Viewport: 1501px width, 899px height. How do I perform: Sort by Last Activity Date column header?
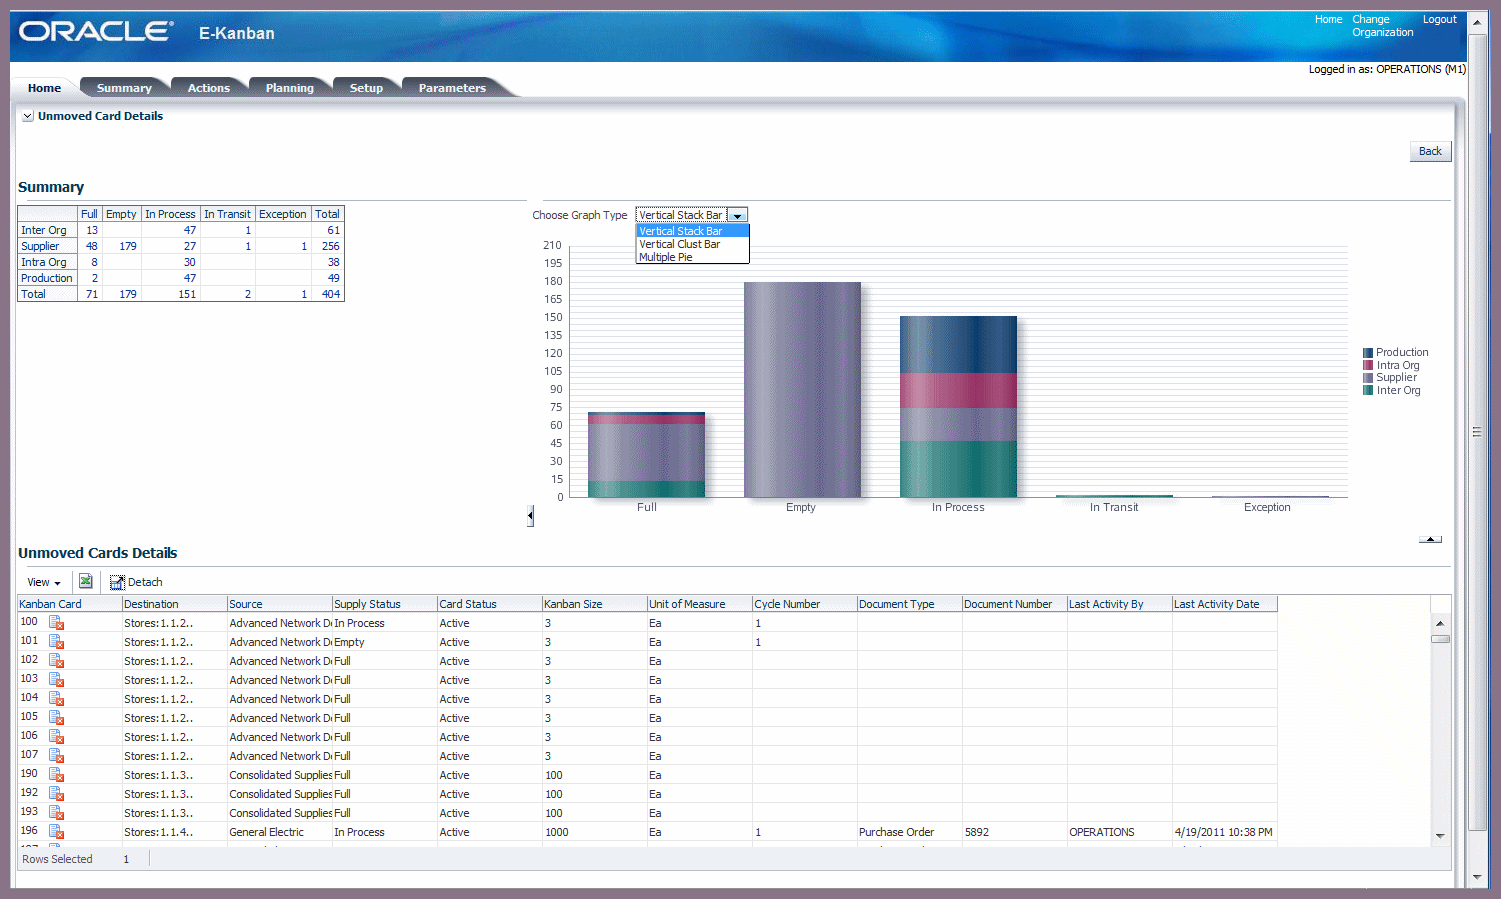click(1225, 604)
